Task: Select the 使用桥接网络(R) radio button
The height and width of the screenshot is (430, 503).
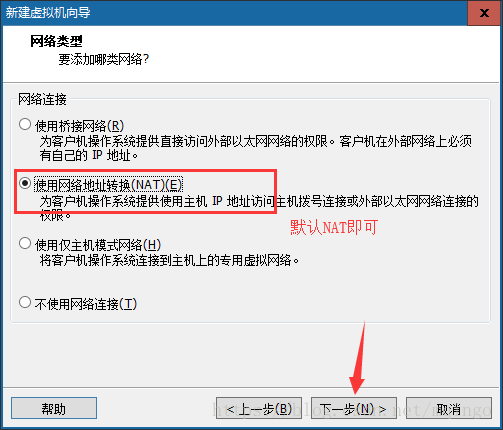Action: coord(25,124)
